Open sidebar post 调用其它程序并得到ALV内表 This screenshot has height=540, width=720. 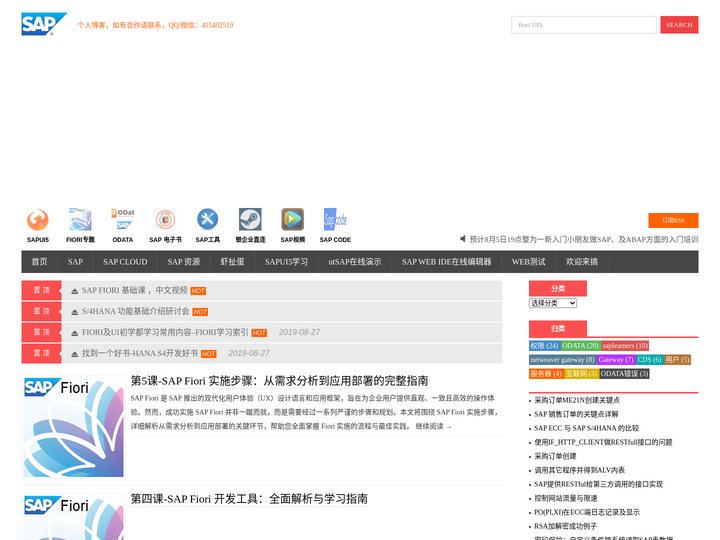point(579,470)
